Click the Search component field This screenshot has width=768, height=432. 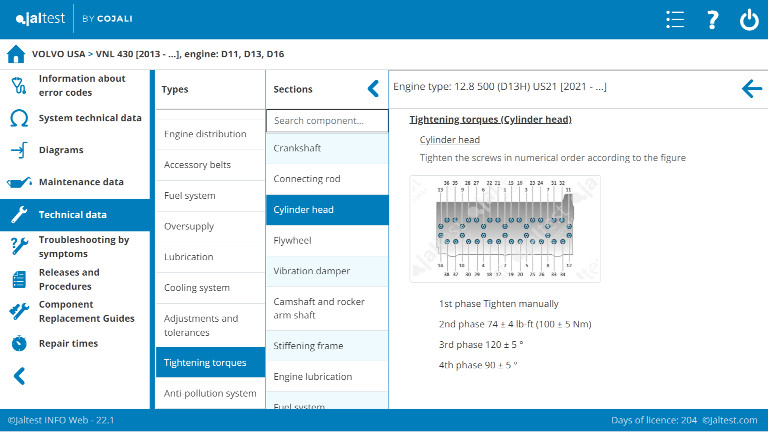point(327,121)
